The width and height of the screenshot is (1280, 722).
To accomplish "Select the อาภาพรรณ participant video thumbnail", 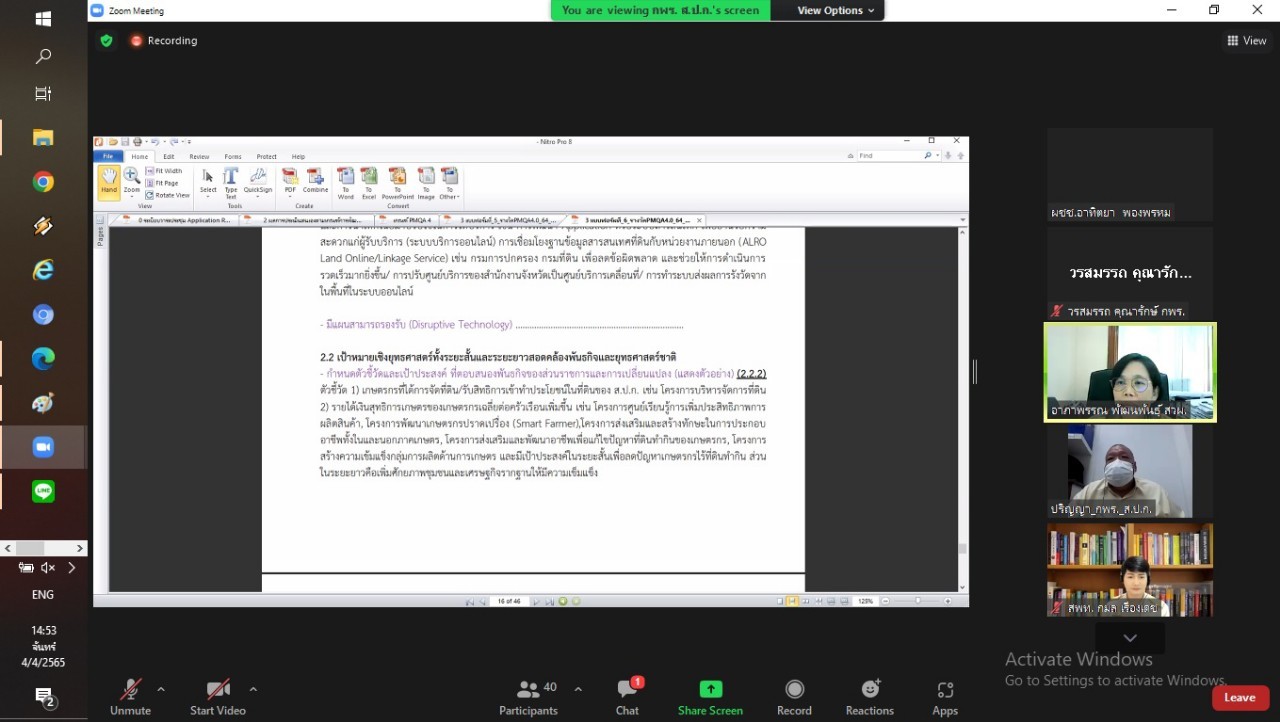I will pyautogui.click(x=1130, y=372).
